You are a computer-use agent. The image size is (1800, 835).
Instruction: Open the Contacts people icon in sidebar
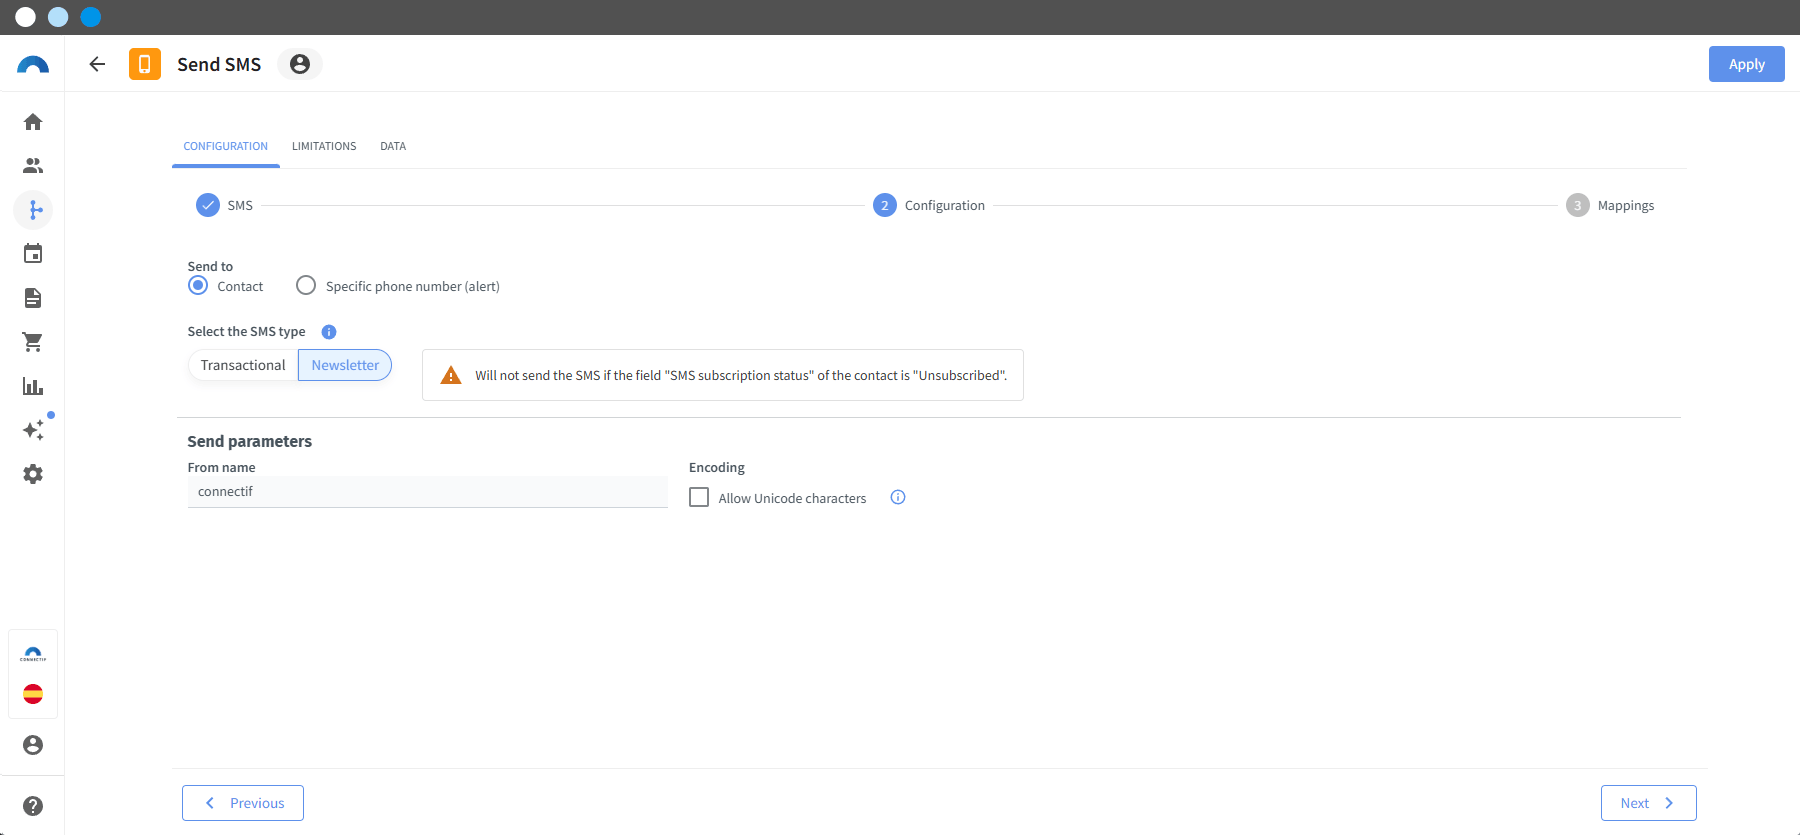33,166
